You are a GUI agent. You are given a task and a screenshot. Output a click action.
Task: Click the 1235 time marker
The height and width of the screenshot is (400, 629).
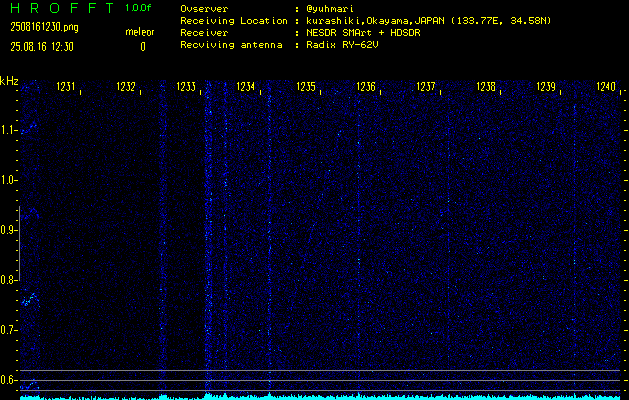306,86
